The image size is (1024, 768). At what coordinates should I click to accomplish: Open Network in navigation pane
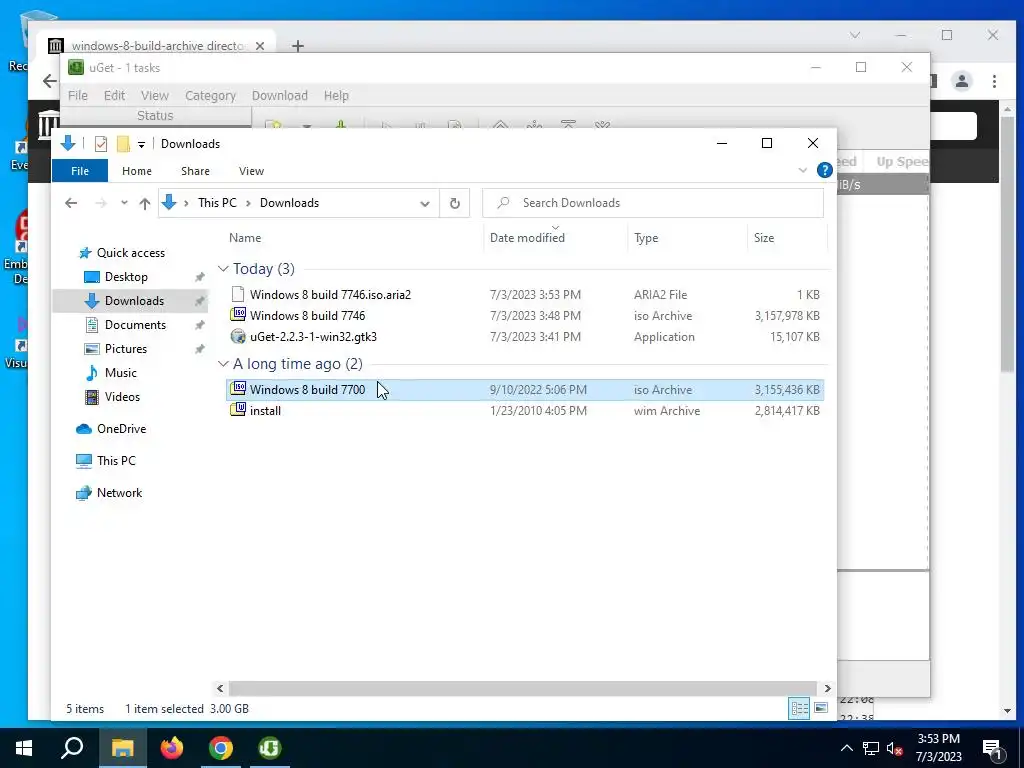click(120, 493)
